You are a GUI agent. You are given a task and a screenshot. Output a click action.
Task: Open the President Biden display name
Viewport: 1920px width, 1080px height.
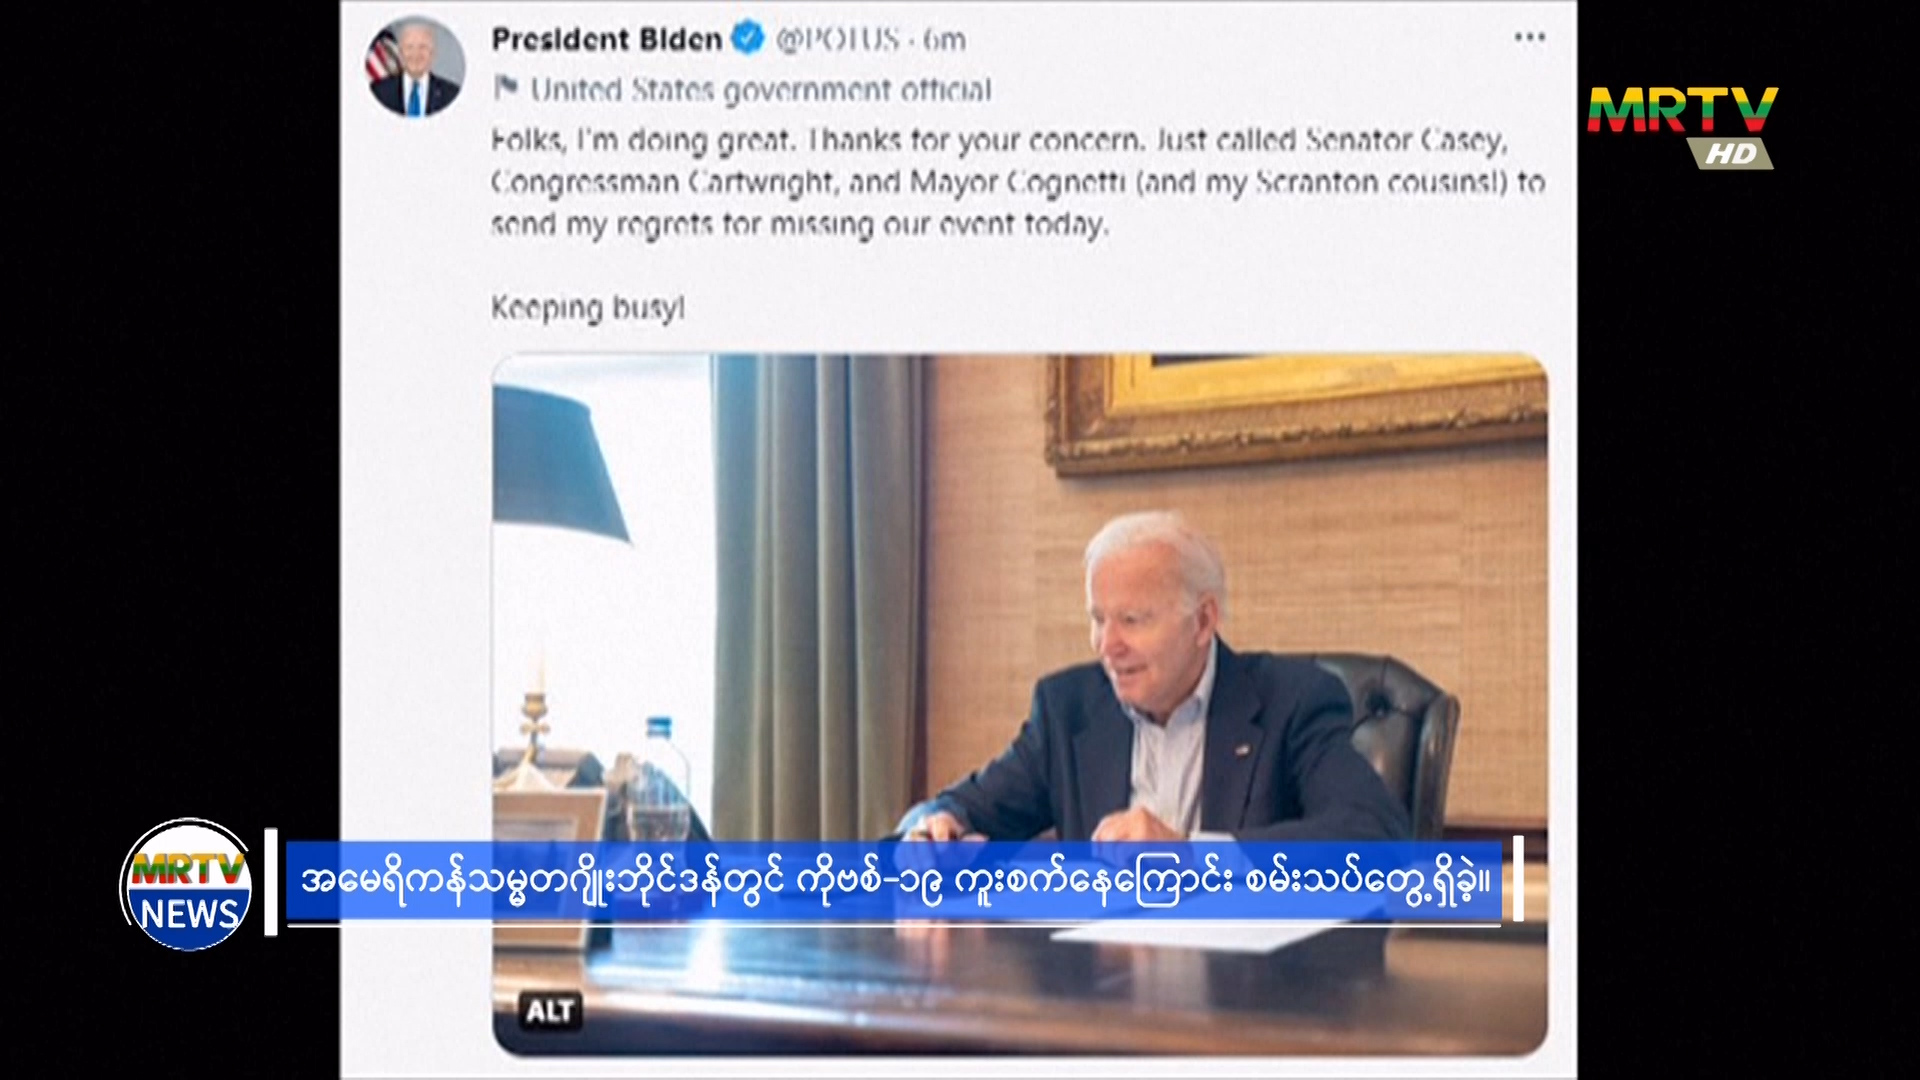(607, 39)
